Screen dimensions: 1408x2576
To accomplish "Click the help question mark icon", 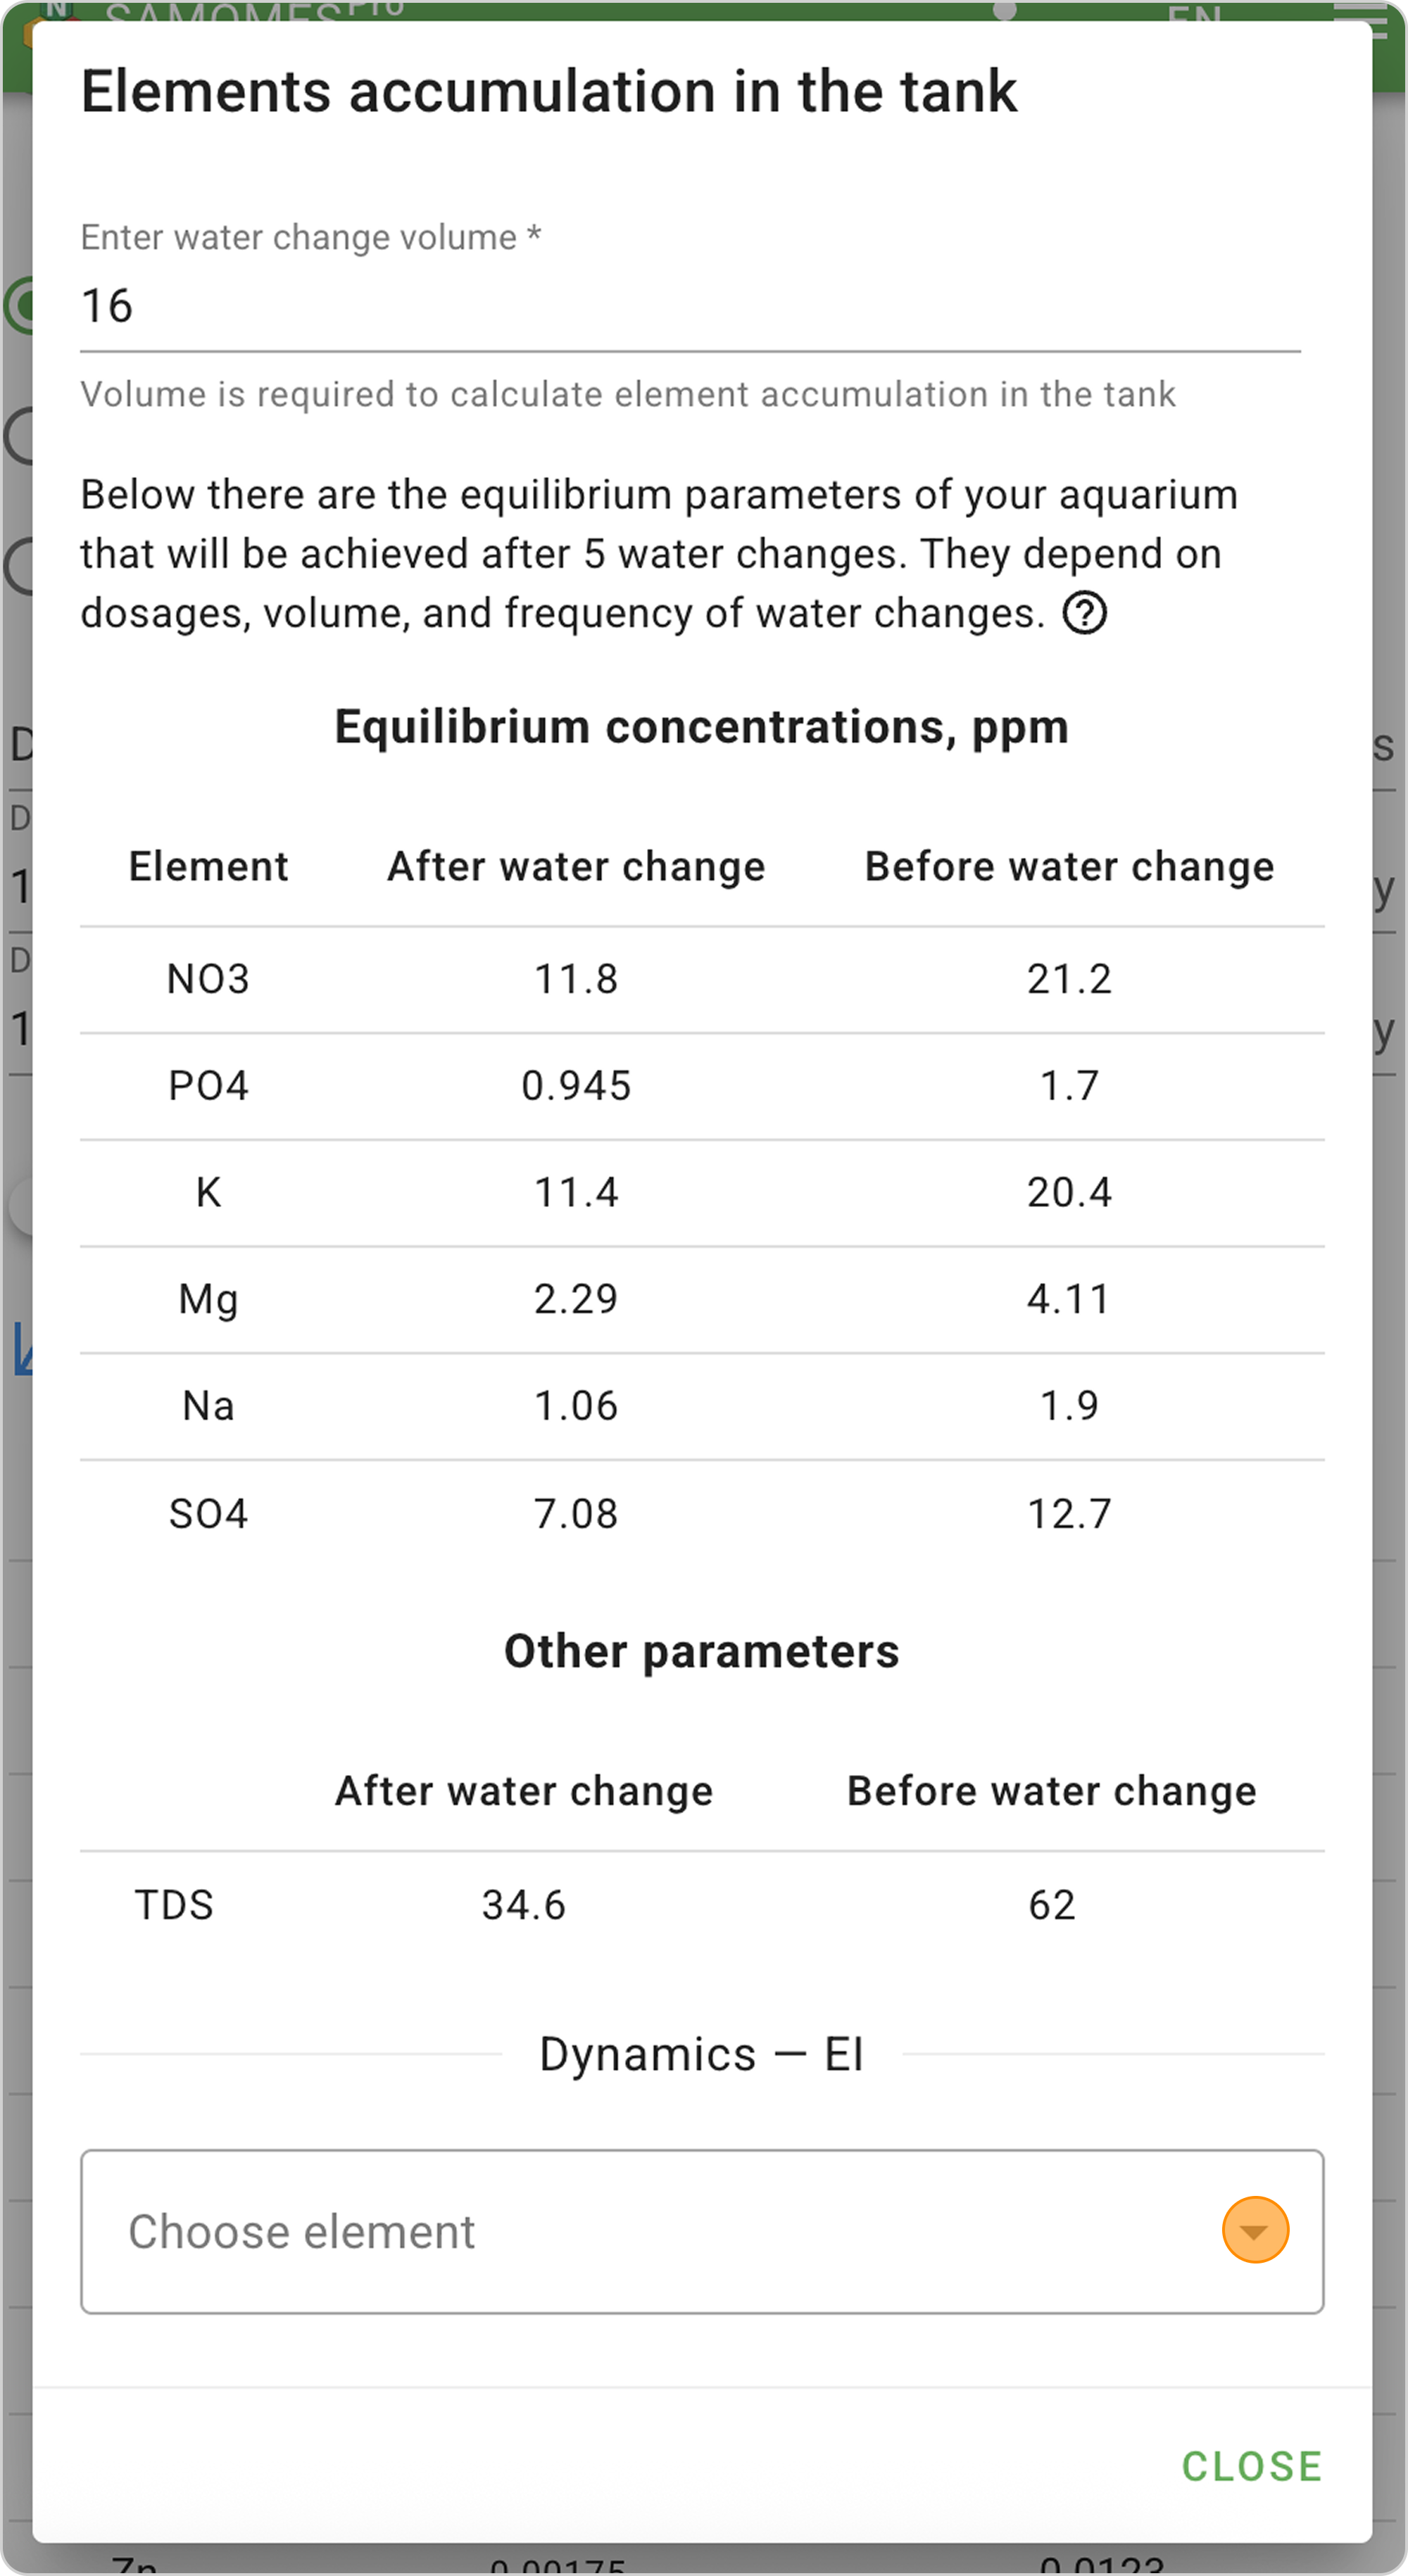I will point(1084,613).
